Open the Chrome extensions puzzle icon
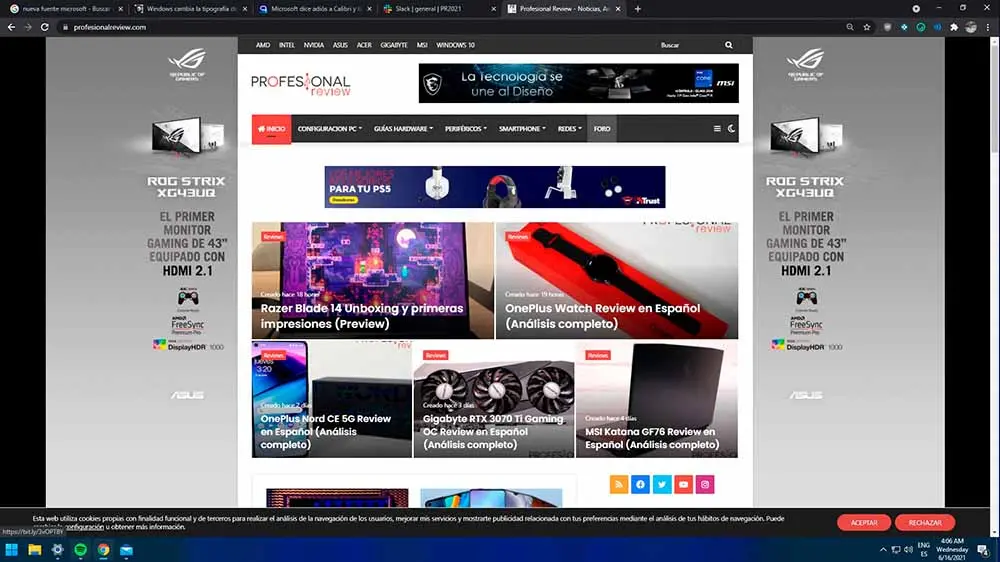1000x562 pixels. pos(954,27)
